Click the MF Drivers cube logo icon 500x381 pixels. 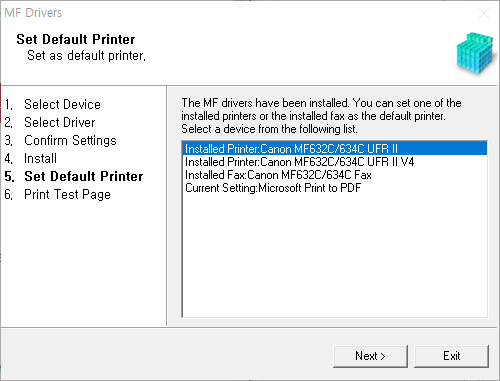pos(475,53)
